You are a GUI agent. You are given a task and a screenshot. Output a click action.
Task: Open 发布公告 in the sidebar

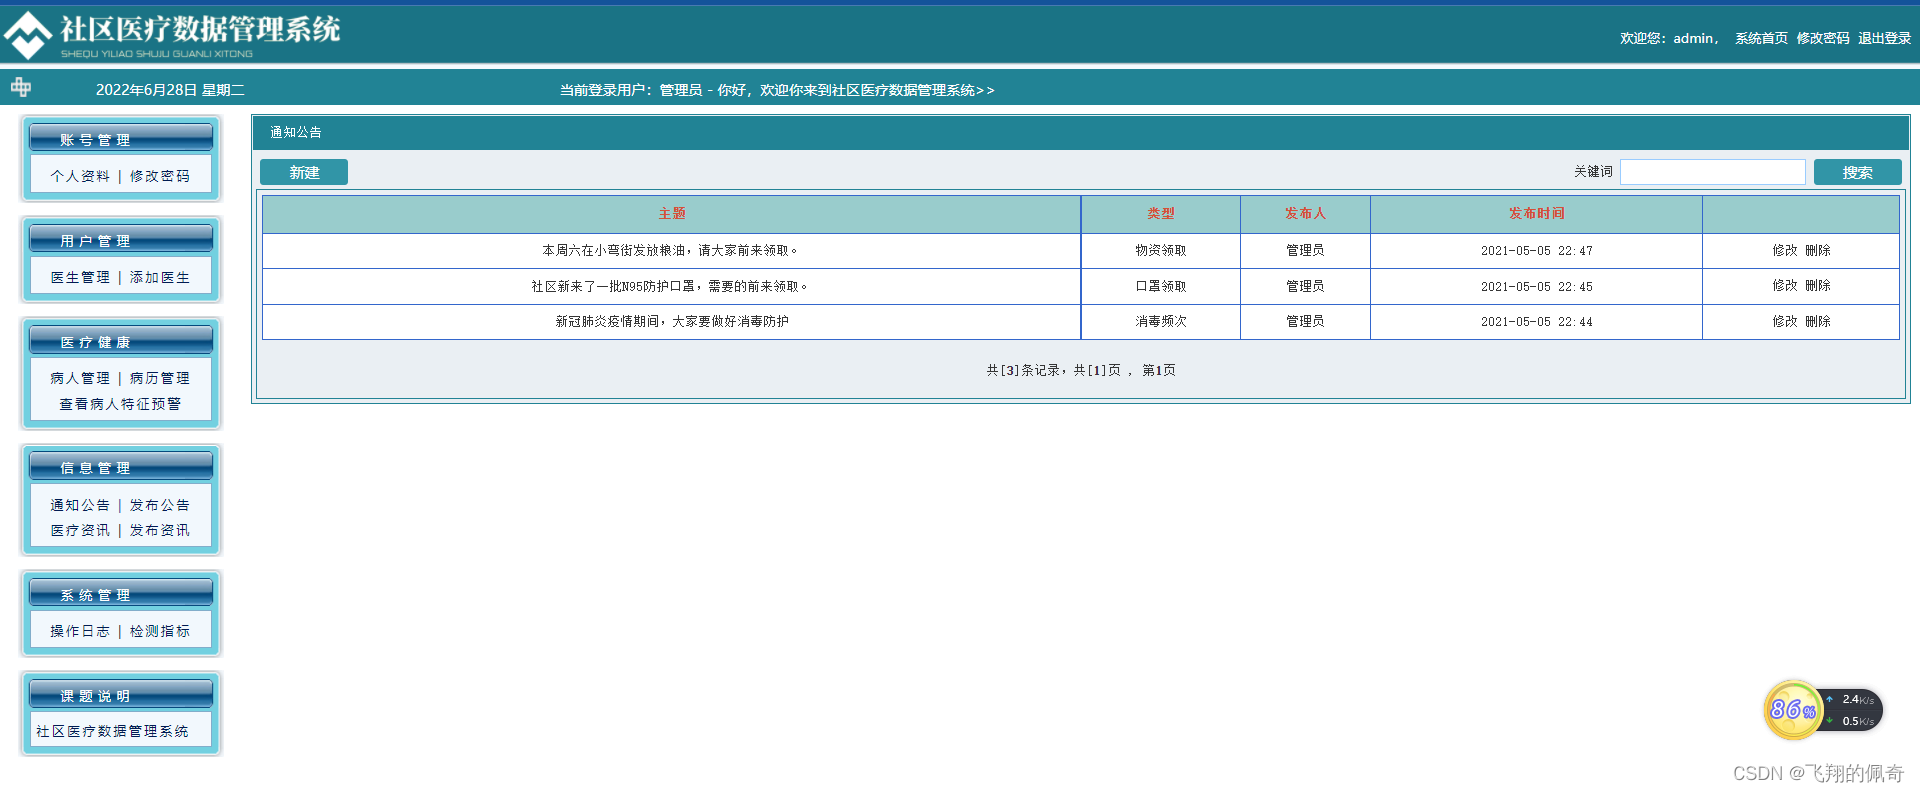click(x=159, y=505)
